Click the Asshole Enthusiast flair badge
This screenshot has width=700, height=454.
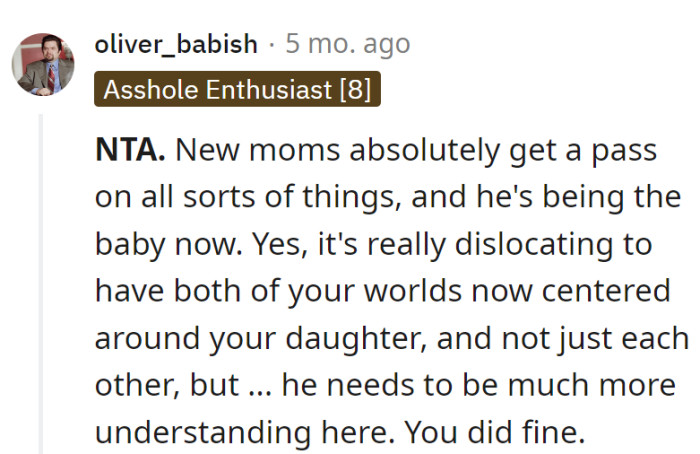coord(237,90)
